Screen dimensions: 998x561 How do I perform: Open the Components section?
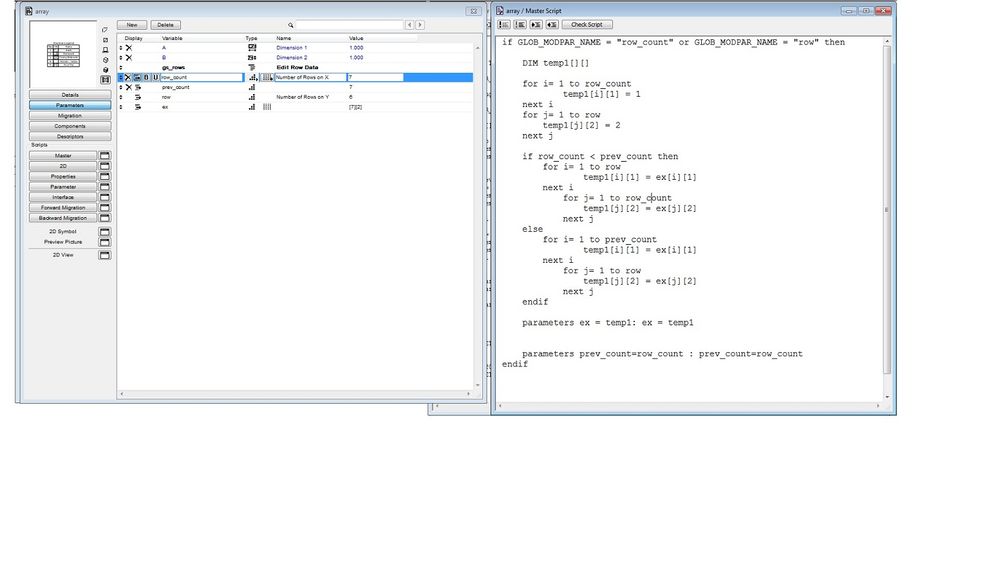click(x=70, y=126)
